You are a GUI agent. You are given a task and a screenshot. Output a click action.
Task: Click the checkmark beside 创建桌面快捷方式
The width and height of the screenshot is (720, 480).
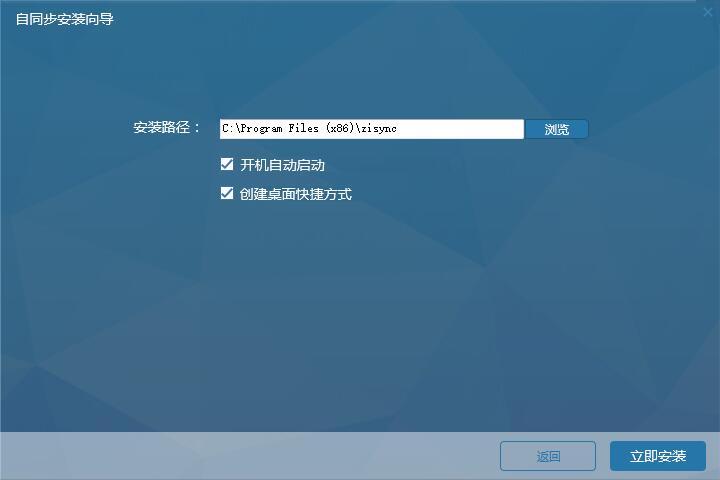pos(227,193)
